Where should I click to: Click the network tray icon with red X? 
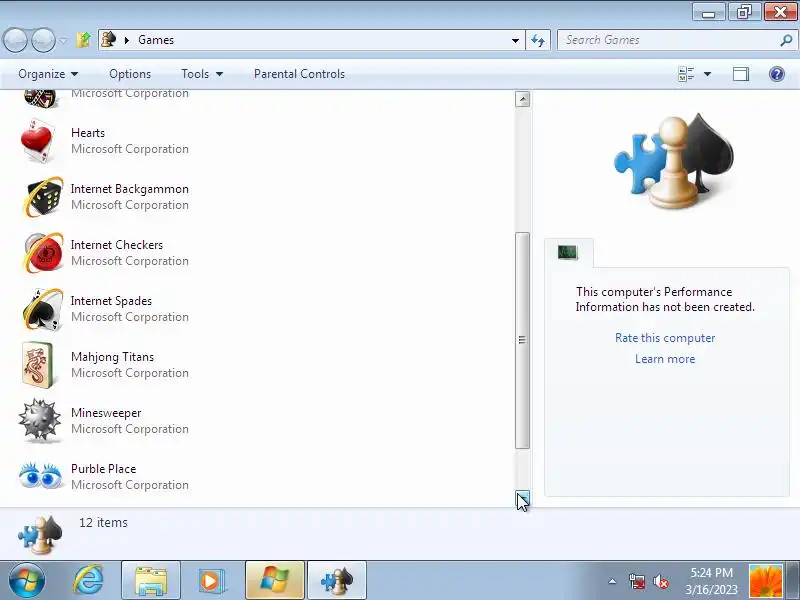click(x=636, y=581)
